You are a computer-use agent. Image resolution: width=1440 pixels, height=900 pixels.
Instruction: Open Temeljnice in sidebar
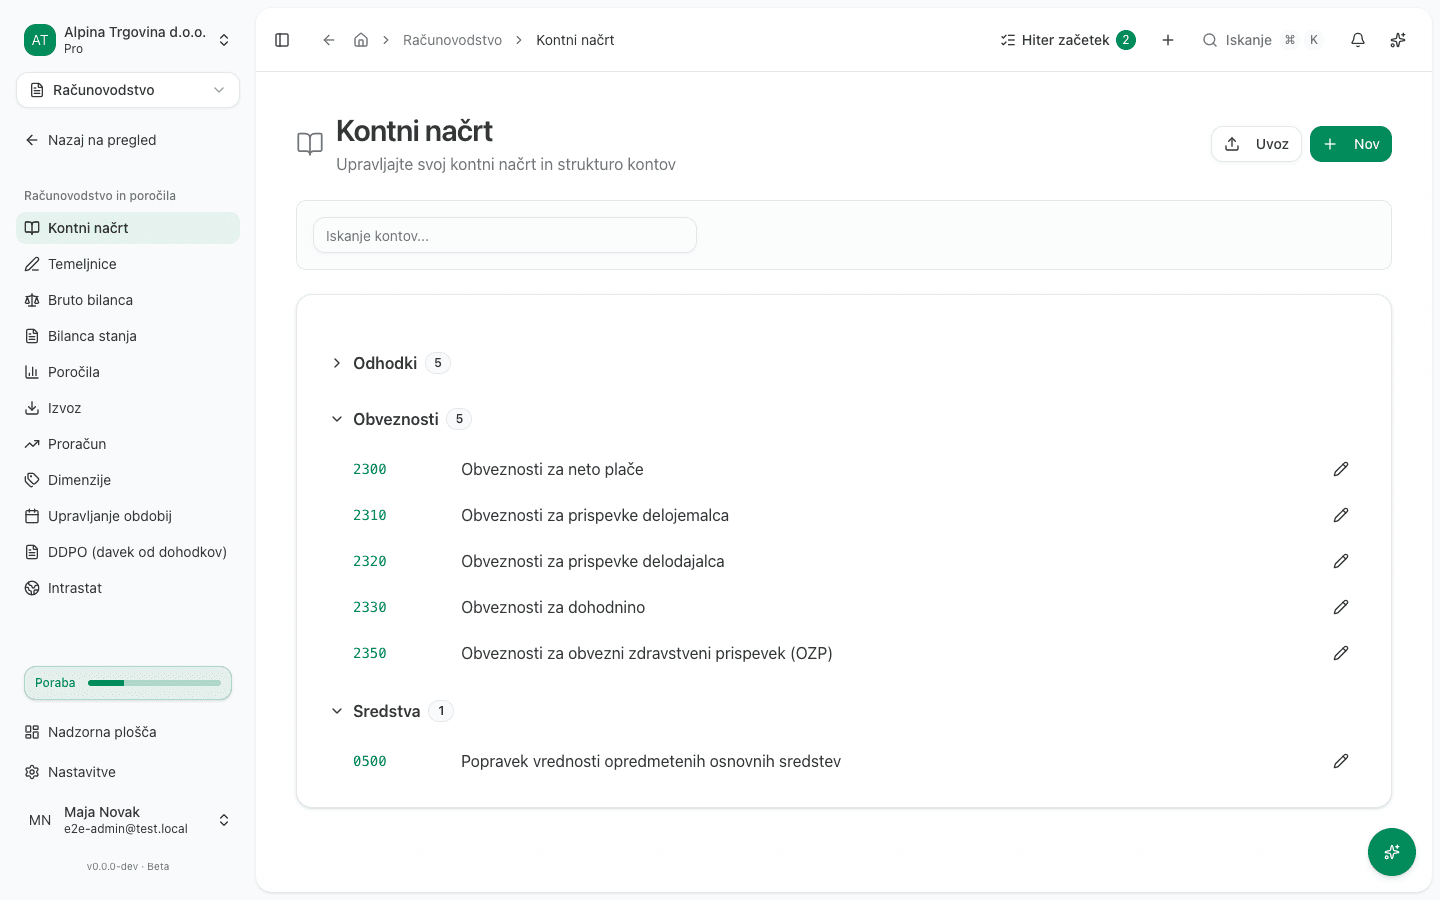[x=128, y=264]
